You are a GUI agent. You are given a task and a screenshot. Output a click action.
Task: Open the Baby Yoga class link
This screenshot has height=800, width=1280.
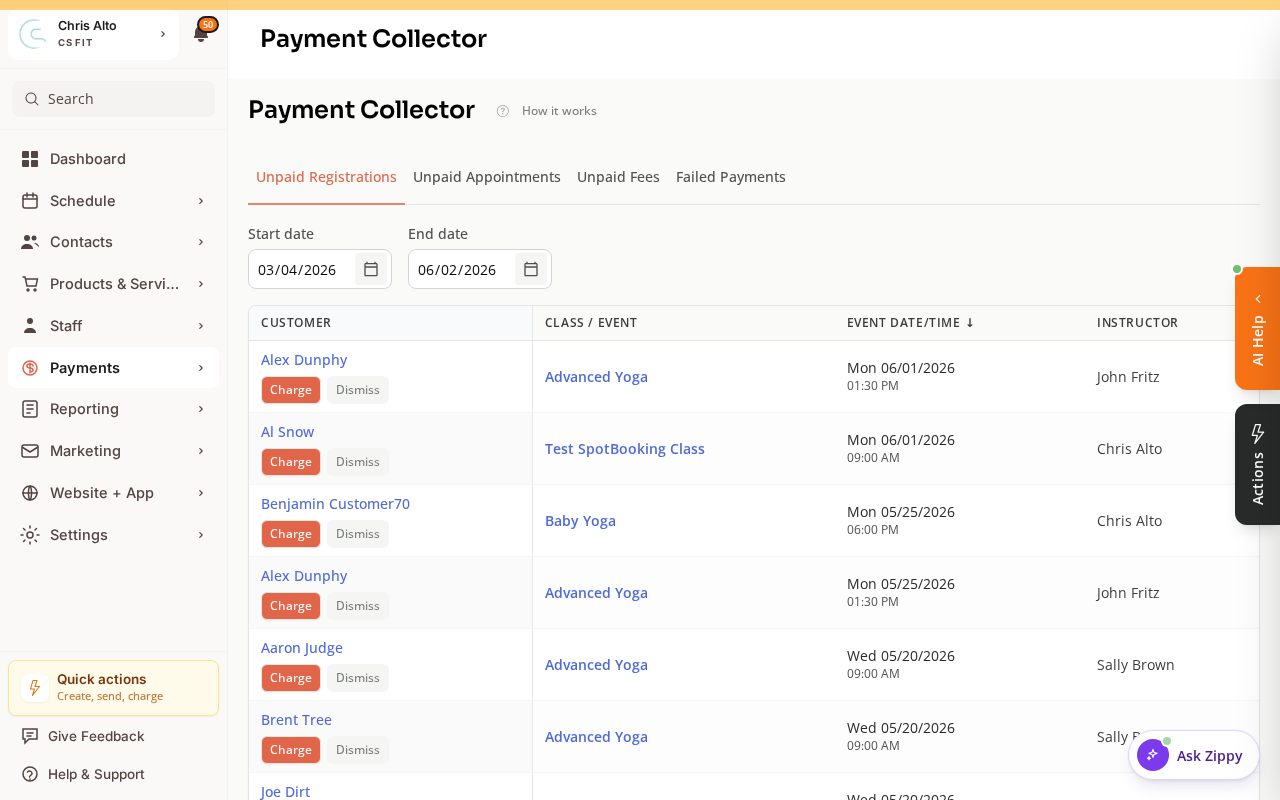click(x=580, y=521)
